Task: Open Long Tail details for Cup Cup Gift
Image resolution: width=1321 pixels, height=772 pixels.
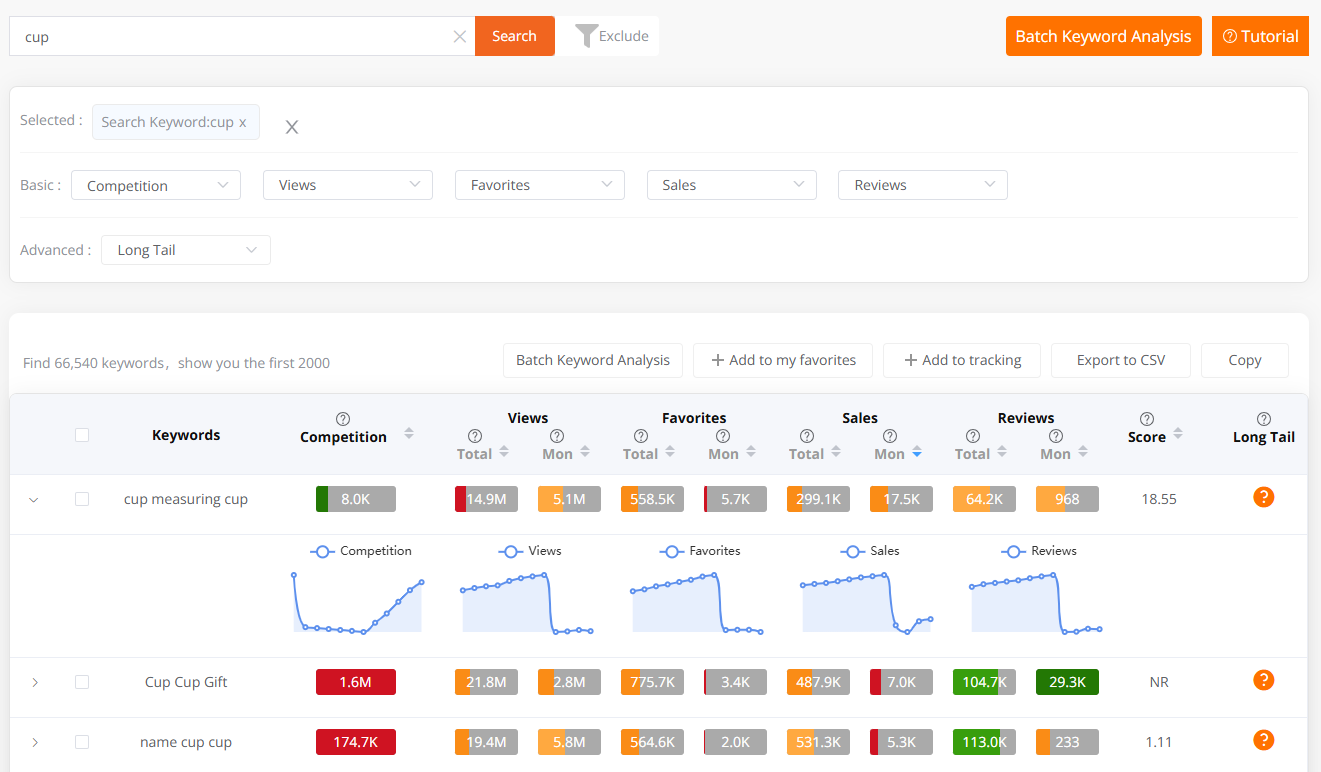Action: tap(1263, 679)
